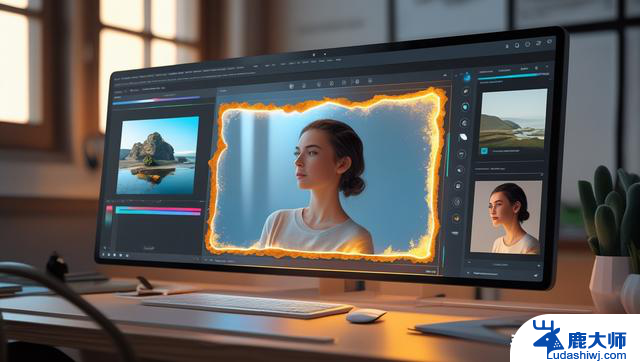Click the gold-colored tool near the toolbar bottom
The height and width of the screenshot is (362, 640).
(x=456, y=218)
